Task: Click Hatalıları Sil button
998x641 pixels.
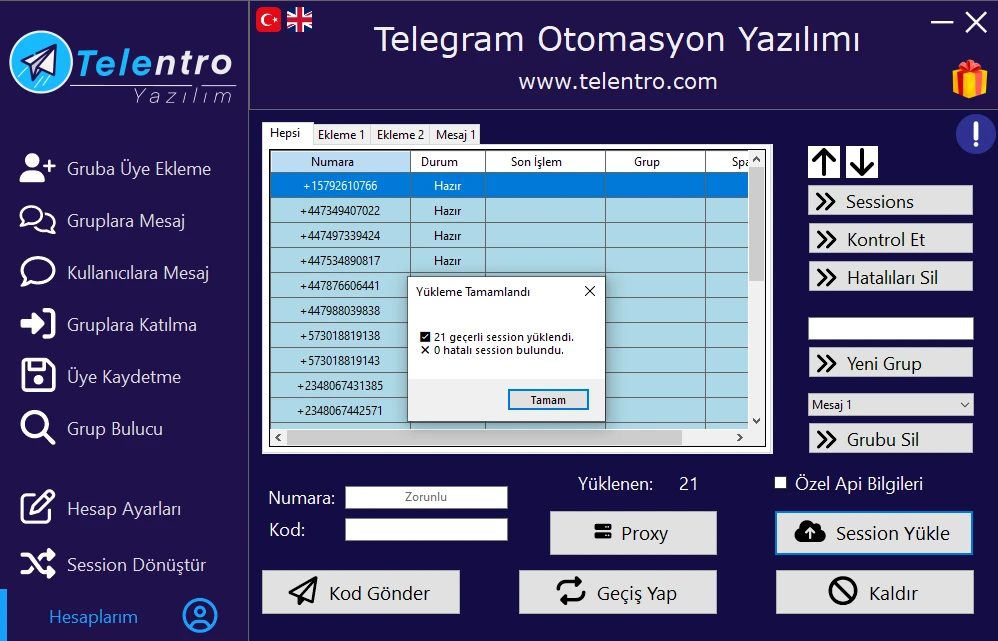Action: point(890,276)
